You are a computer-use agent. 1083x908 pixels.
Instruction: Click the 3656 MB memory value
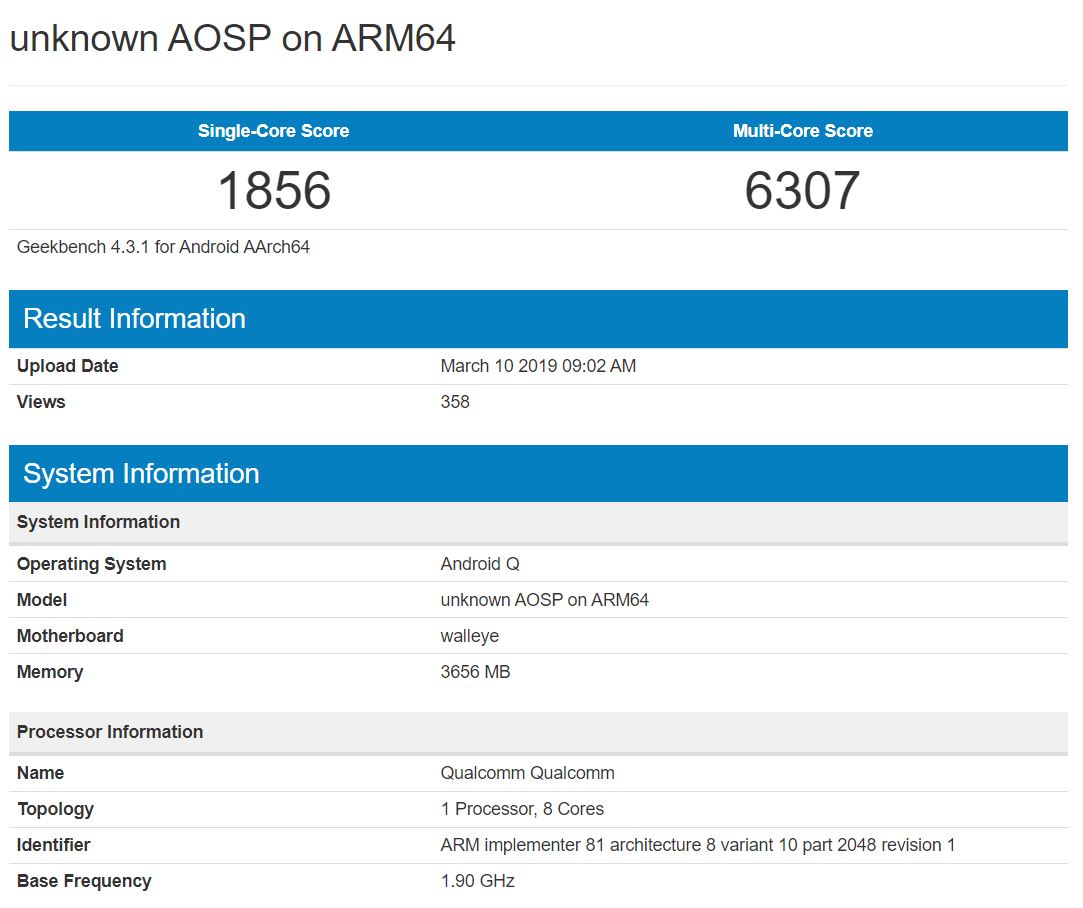475,672
